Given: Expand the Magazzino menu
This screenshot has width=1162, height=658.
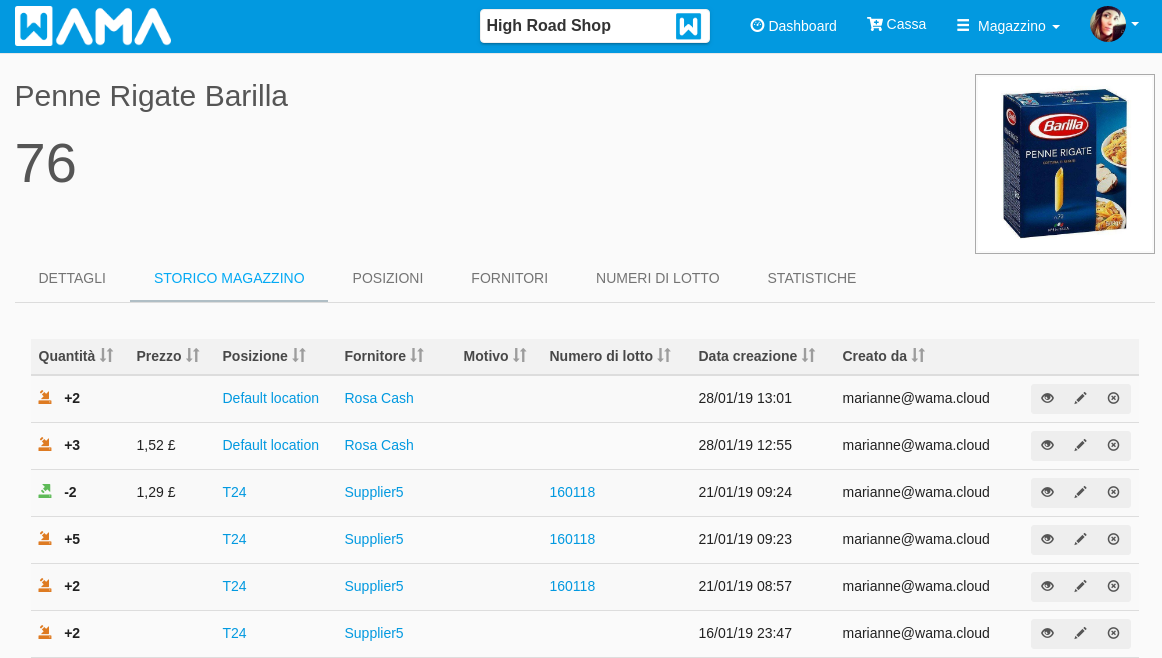Looking at the screenshot, I should coord(1009,26).
